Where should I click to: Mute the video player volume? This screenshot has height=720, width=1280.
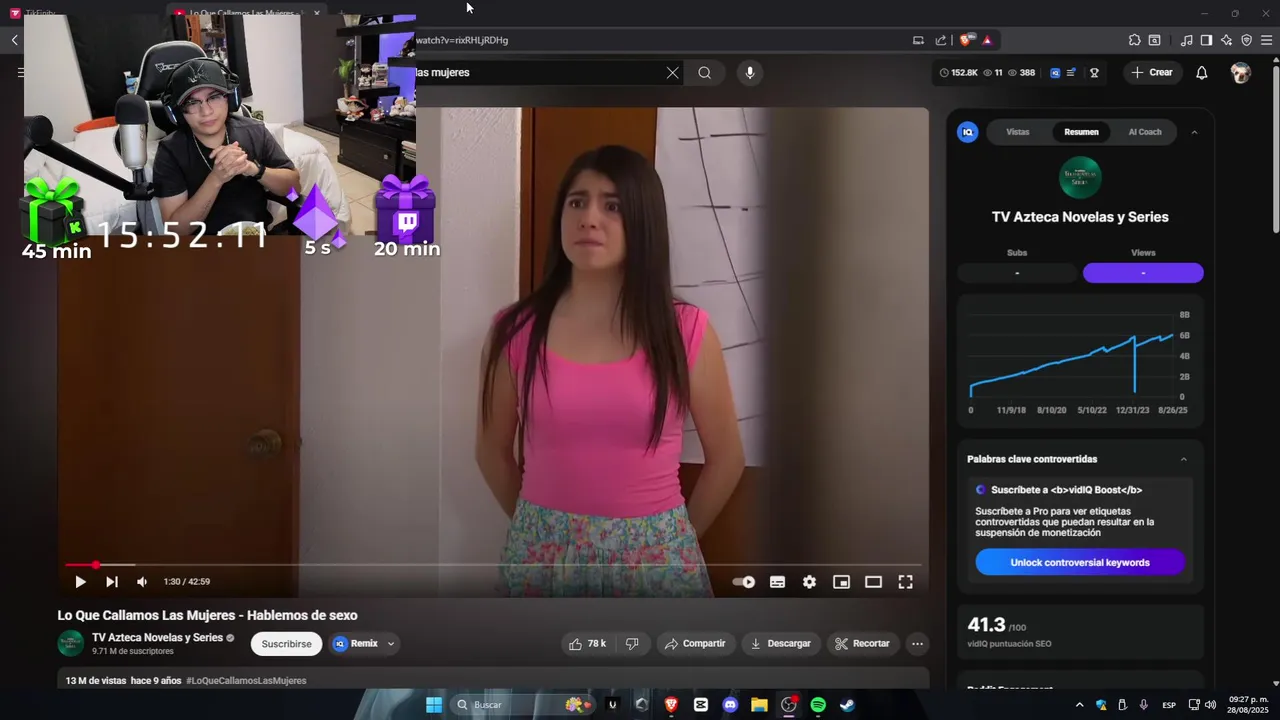click(x=142, y=582)
